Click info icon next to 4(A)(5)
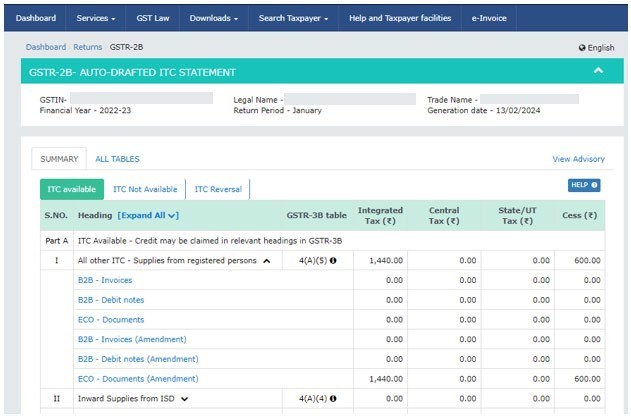Viewport: 631px width, 419px height. point(333,260)
